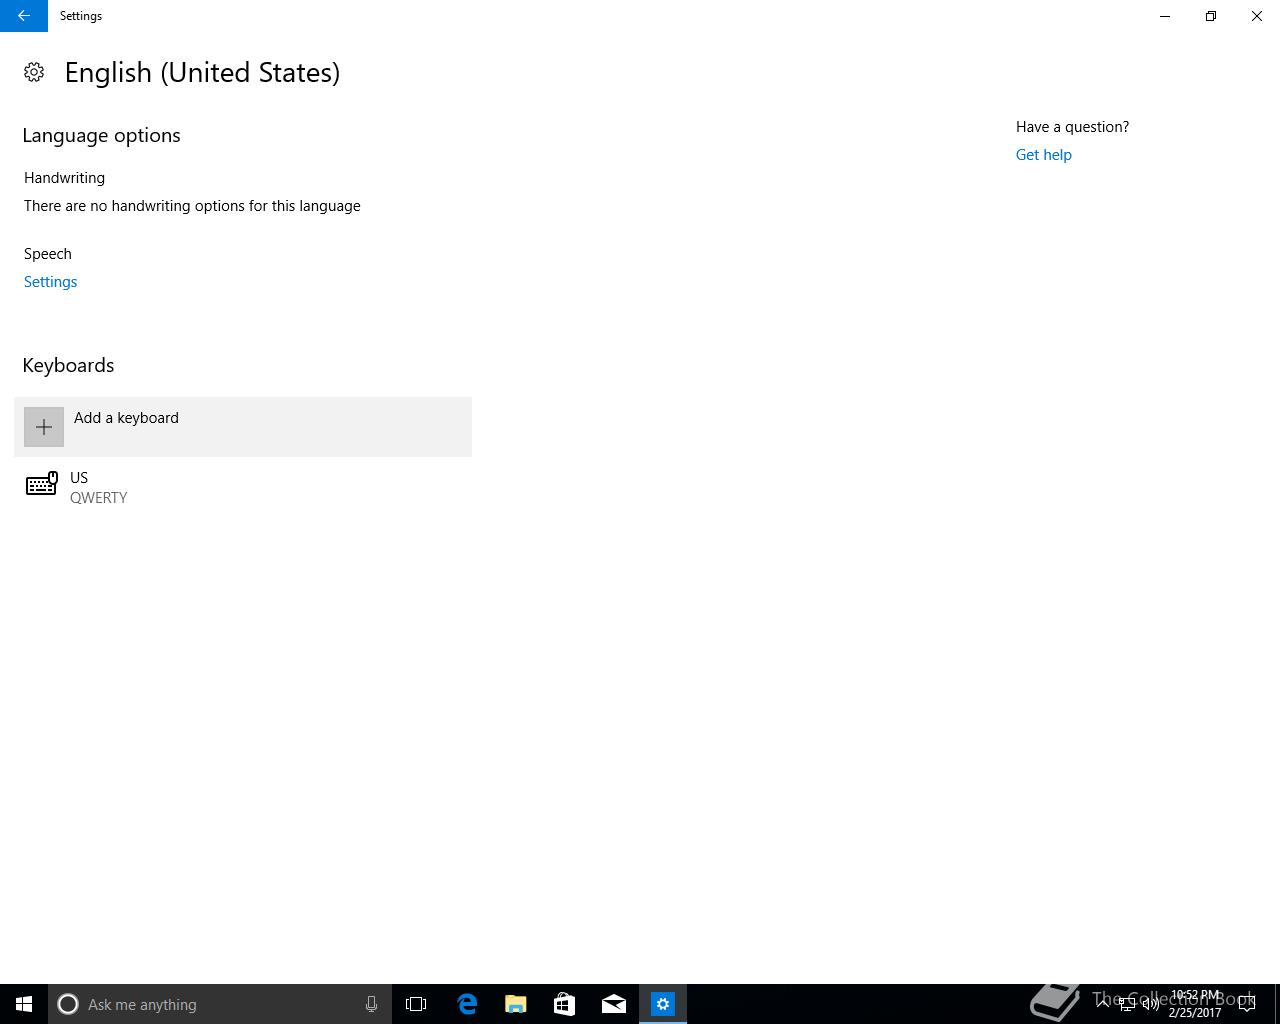Click the Settings app taskbar icon
Image resolution: width=1280 pixels, height=1024 pixels.
pos(663,1004)
